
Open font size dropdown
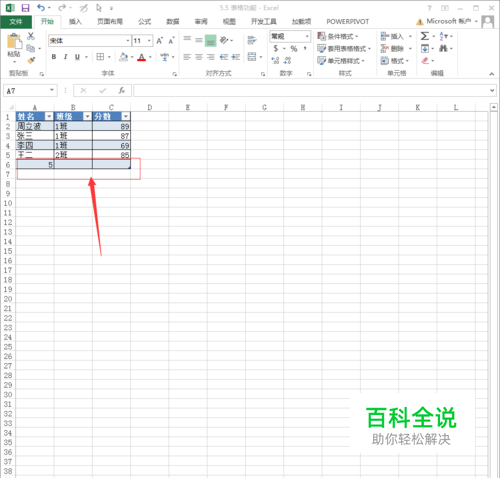[x=150, y=41]
